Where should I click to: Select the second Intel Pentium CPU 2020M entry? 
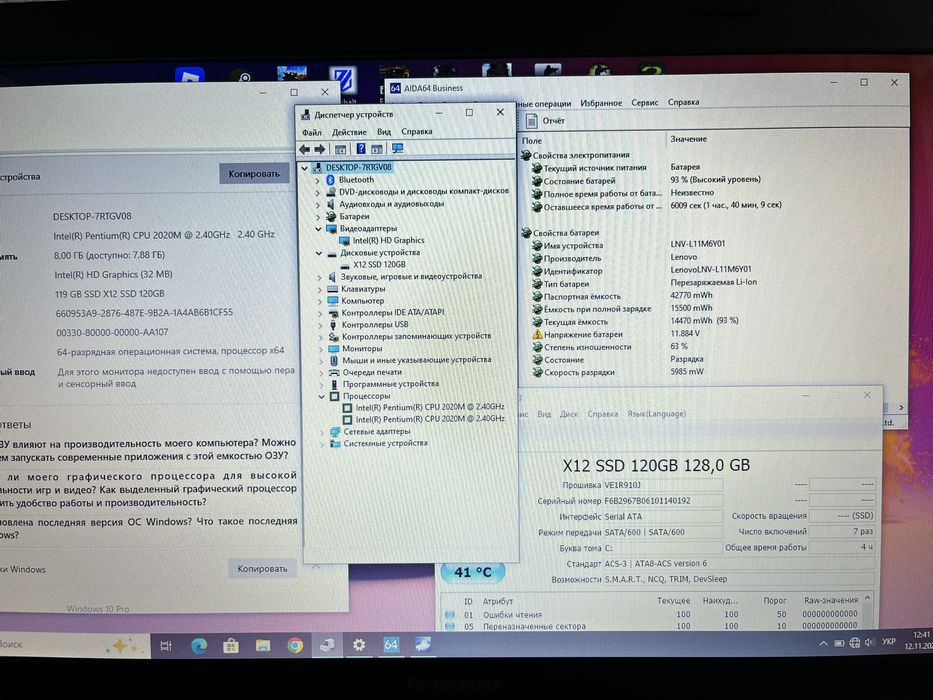point(430,419)
